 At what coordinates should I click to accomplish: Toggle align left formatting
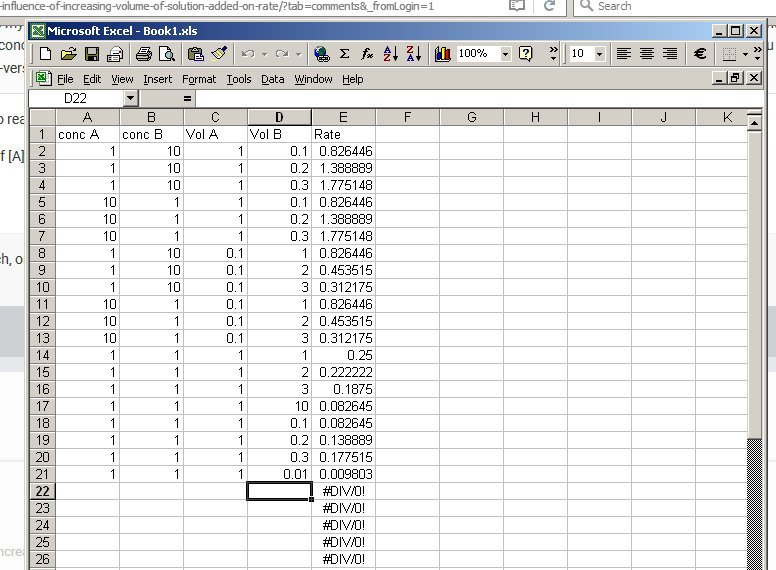click(x=624, y=54)
